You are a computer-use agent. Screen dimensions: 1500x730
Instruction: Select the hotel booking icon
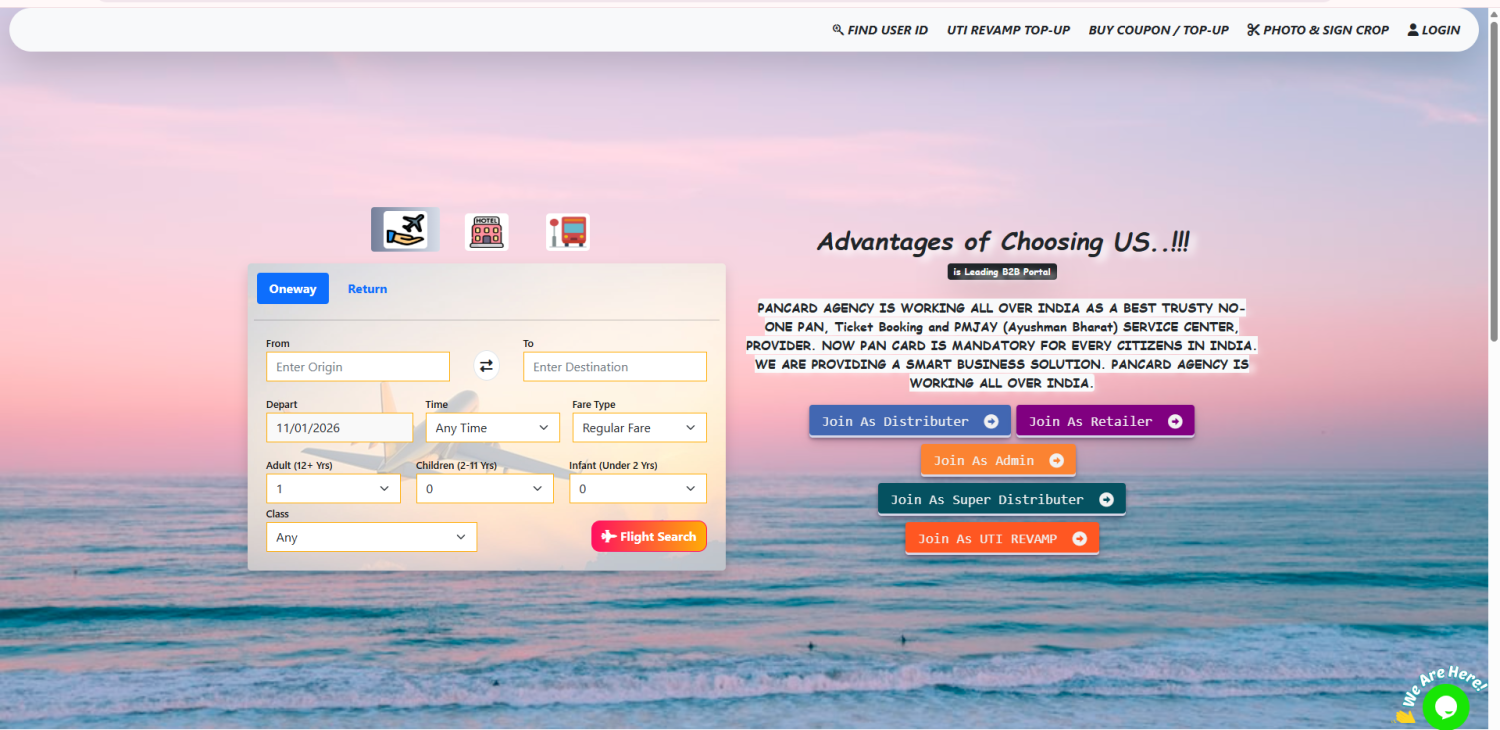[x=486, y=231]
